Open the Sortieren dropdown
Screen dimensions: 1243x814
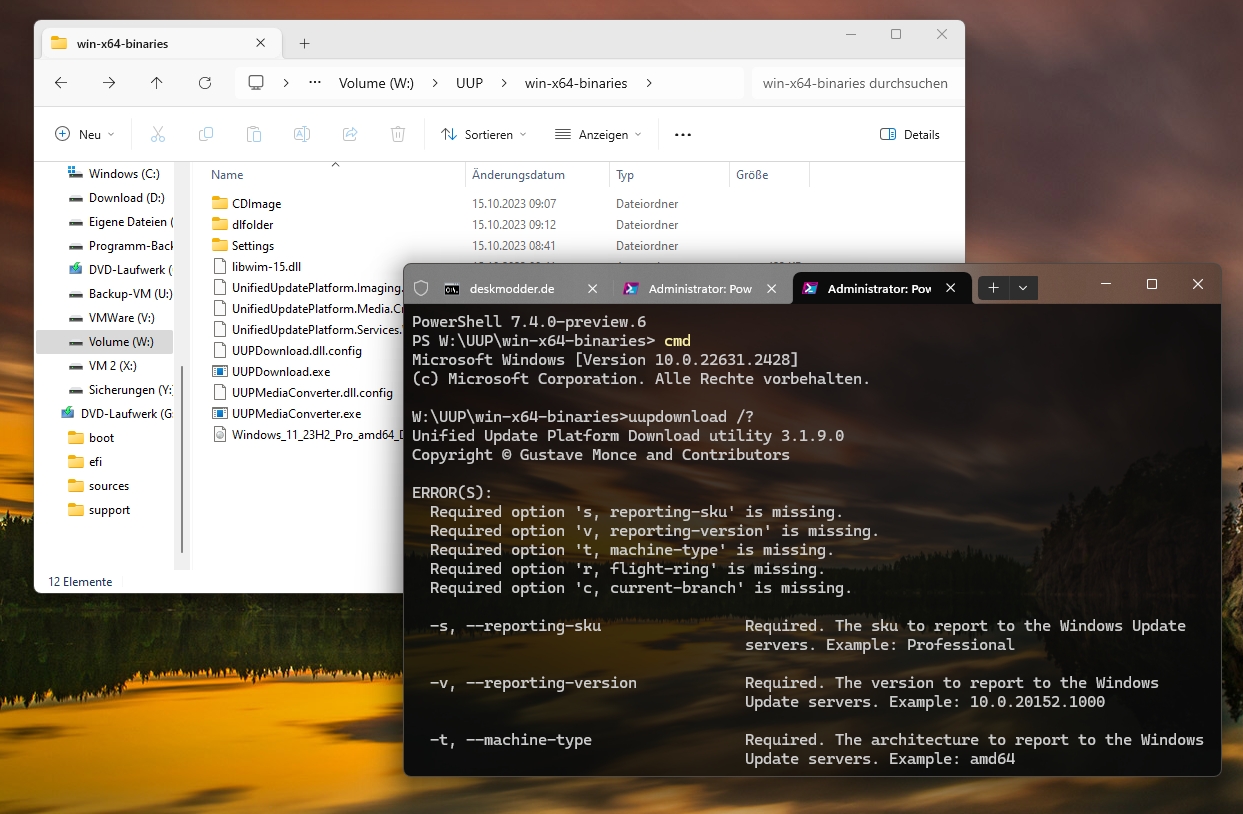[x=484, y=134]
